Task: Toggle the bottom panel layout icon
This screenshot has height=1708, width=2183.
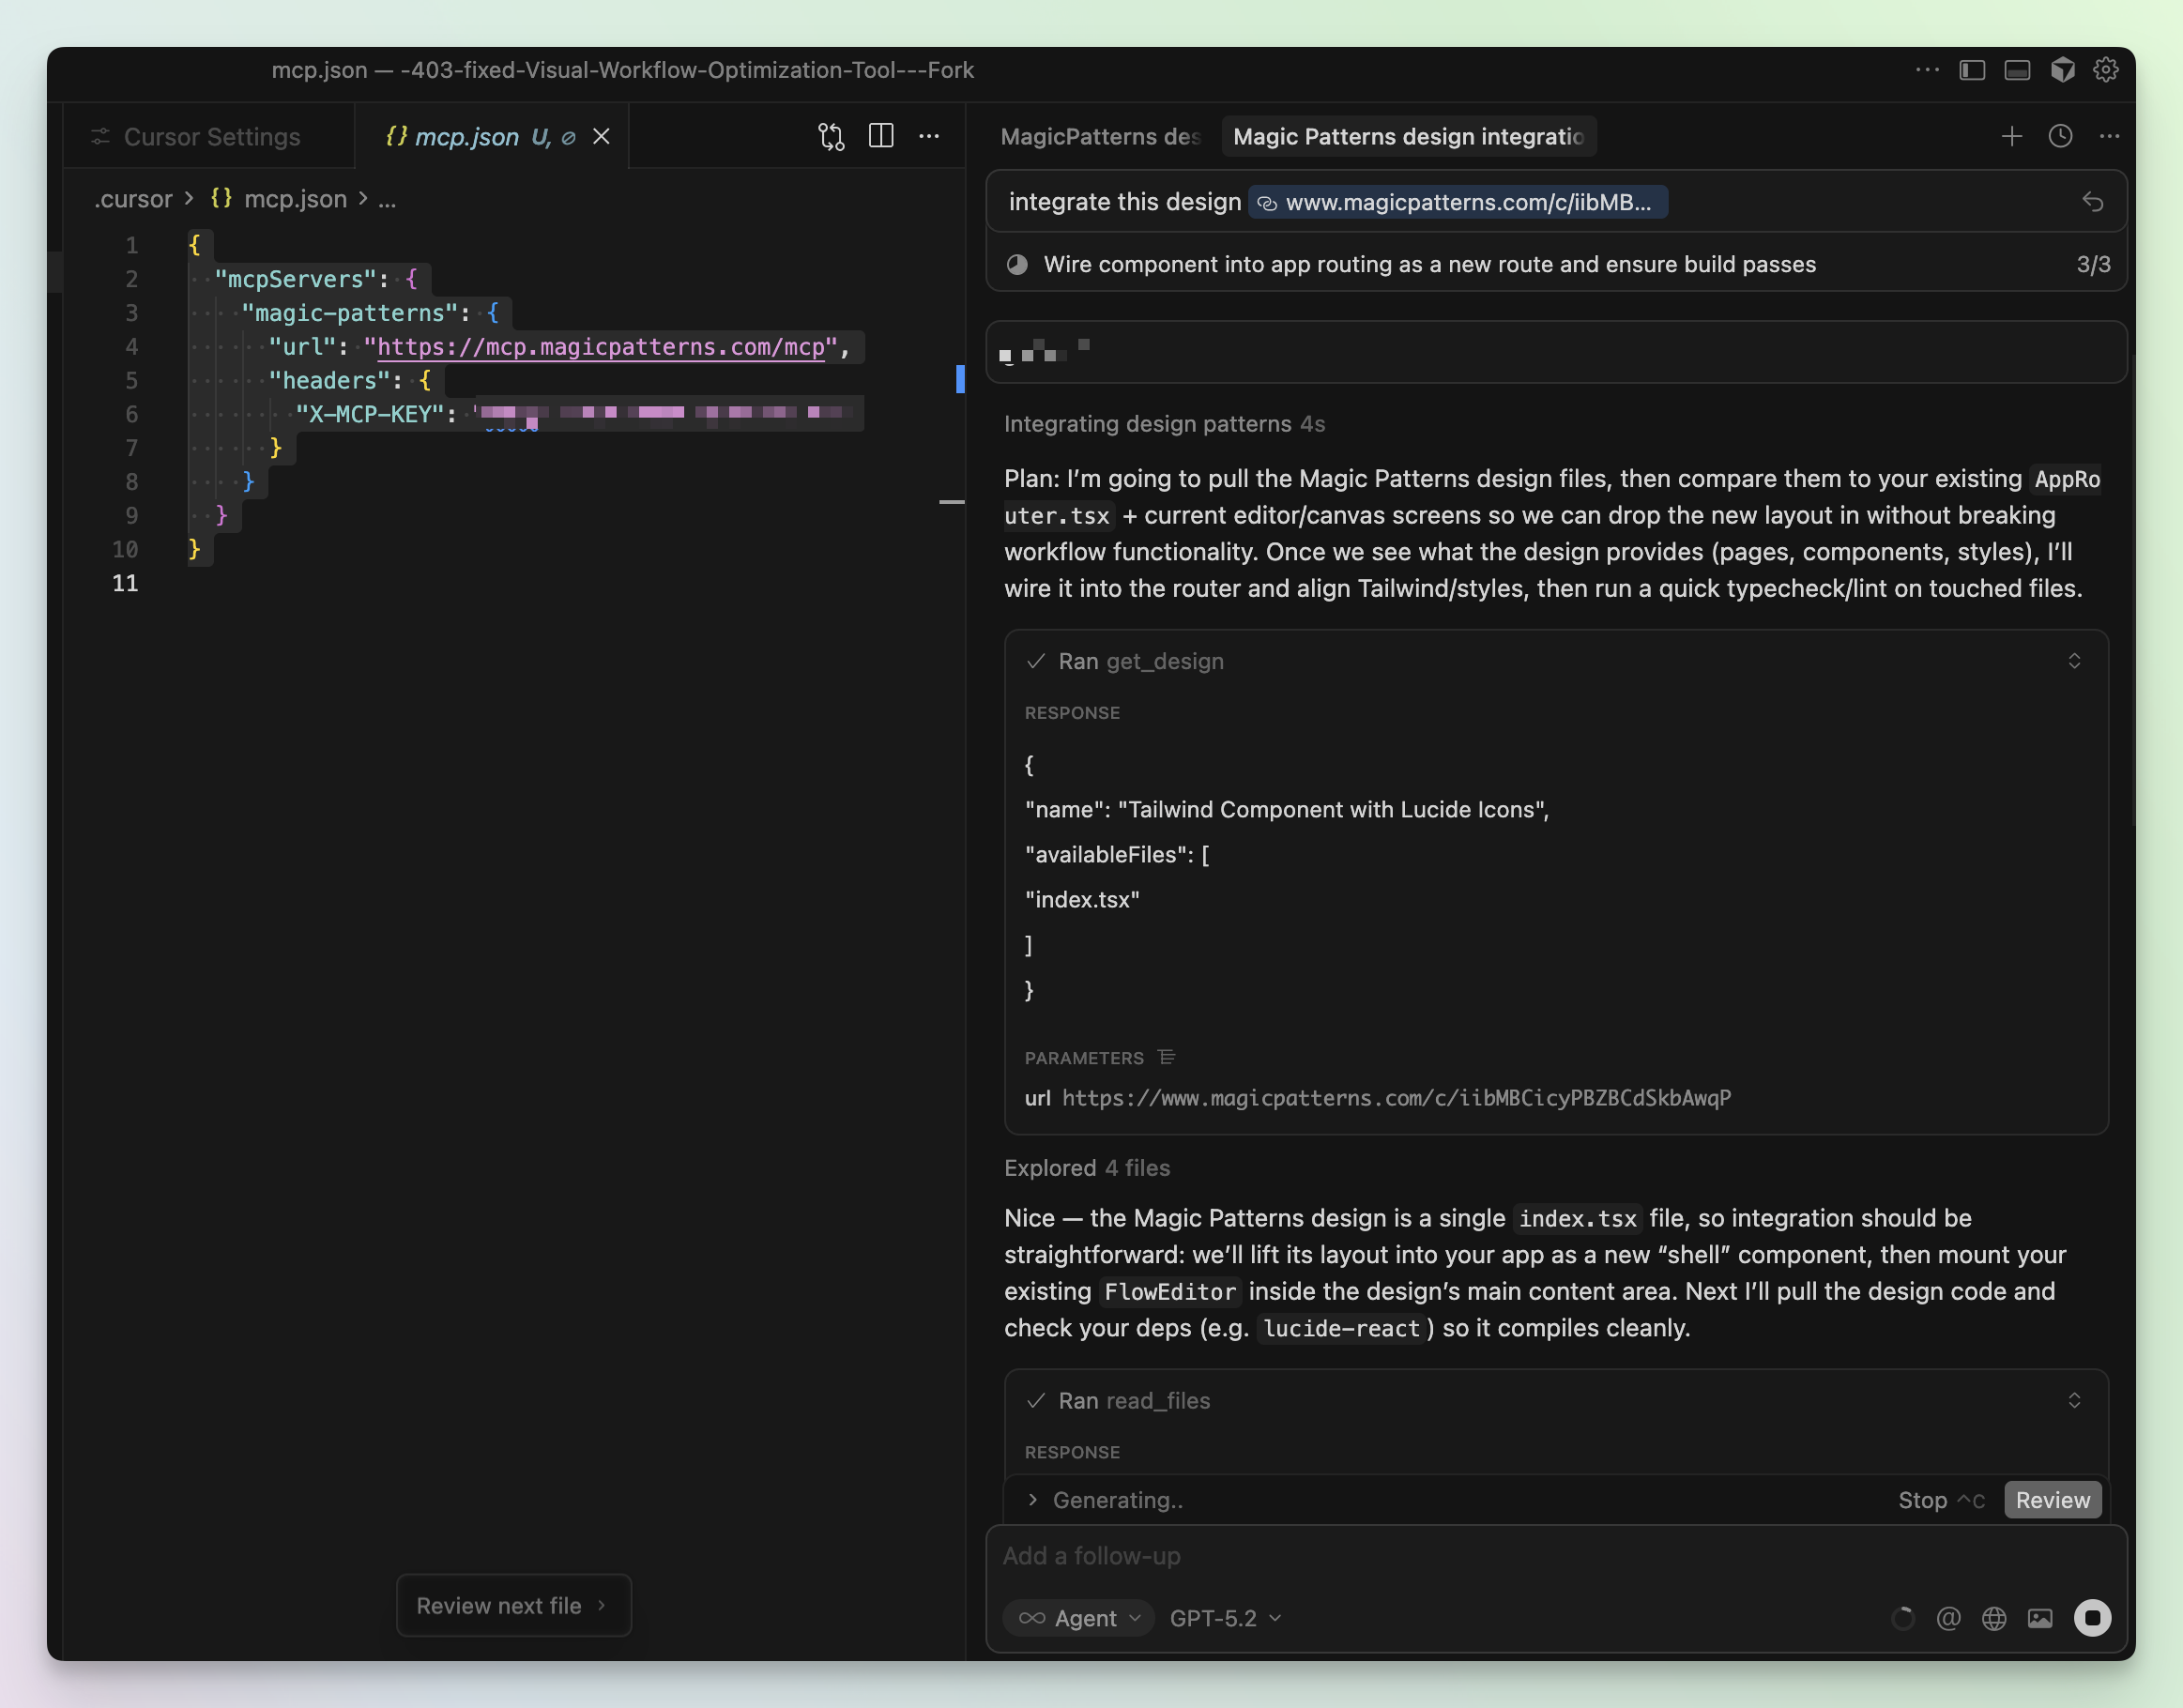Action: pyautogui.click(x=2017, y=70)
